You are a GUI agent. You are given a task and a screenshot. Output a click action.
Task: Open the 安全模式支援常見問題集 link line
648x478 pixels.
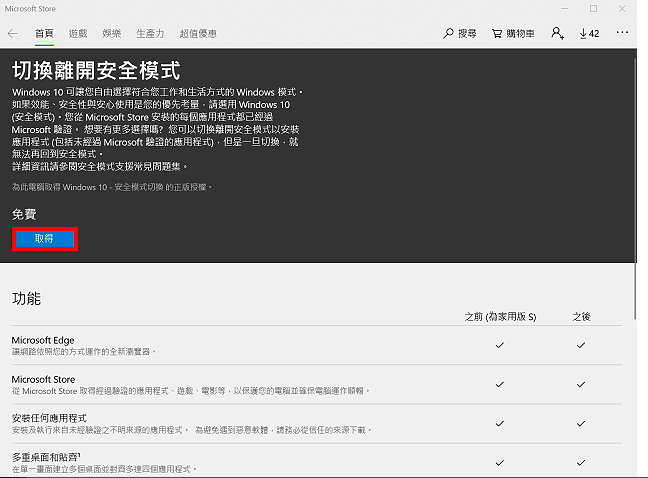(99, 166)
